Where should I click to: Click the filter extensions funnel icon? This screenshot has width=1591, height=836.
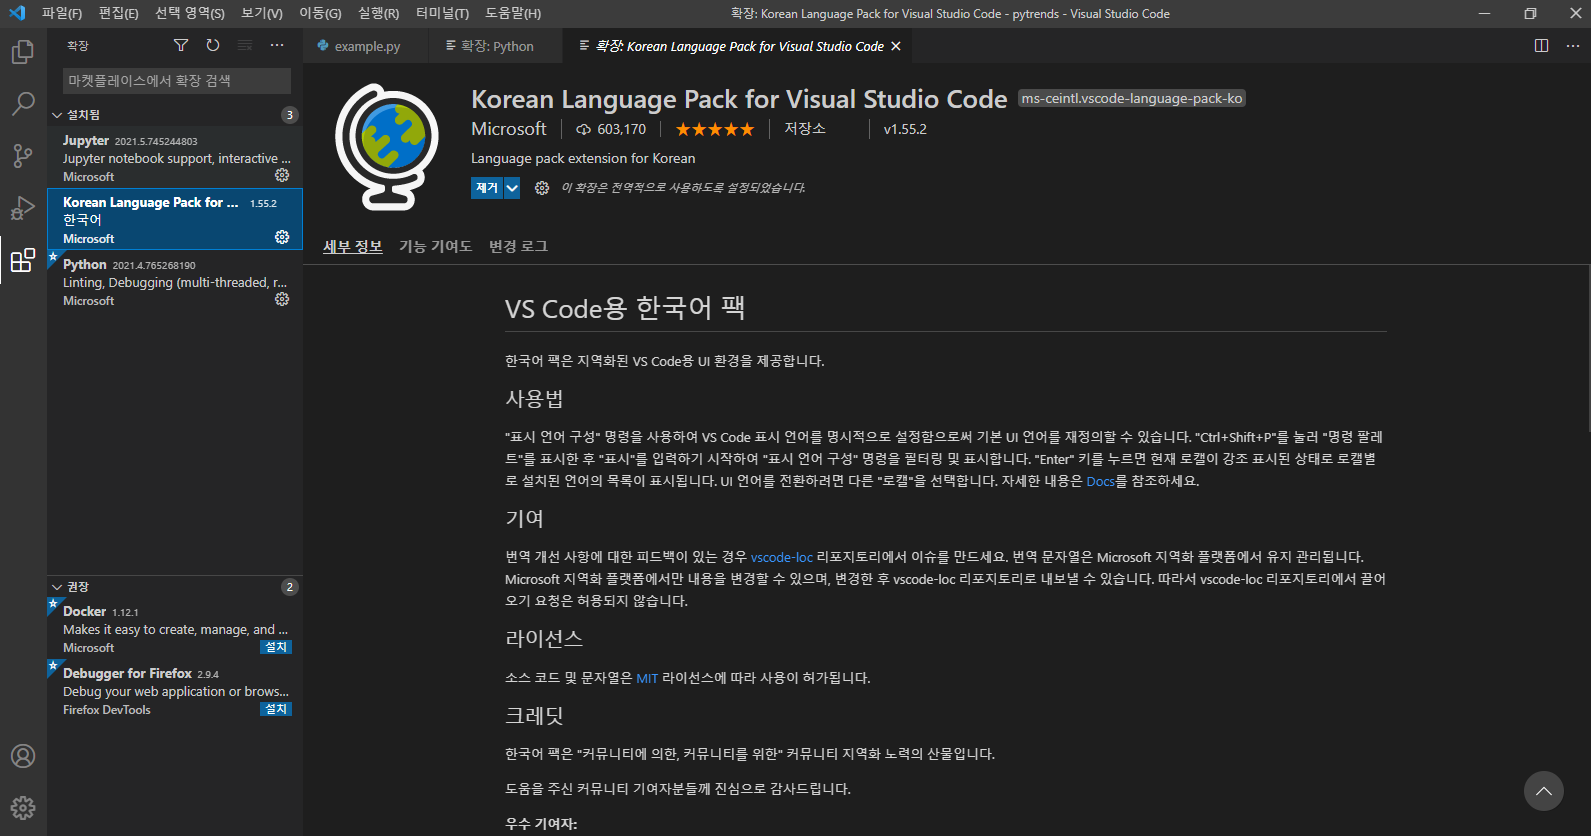[181, 45]
